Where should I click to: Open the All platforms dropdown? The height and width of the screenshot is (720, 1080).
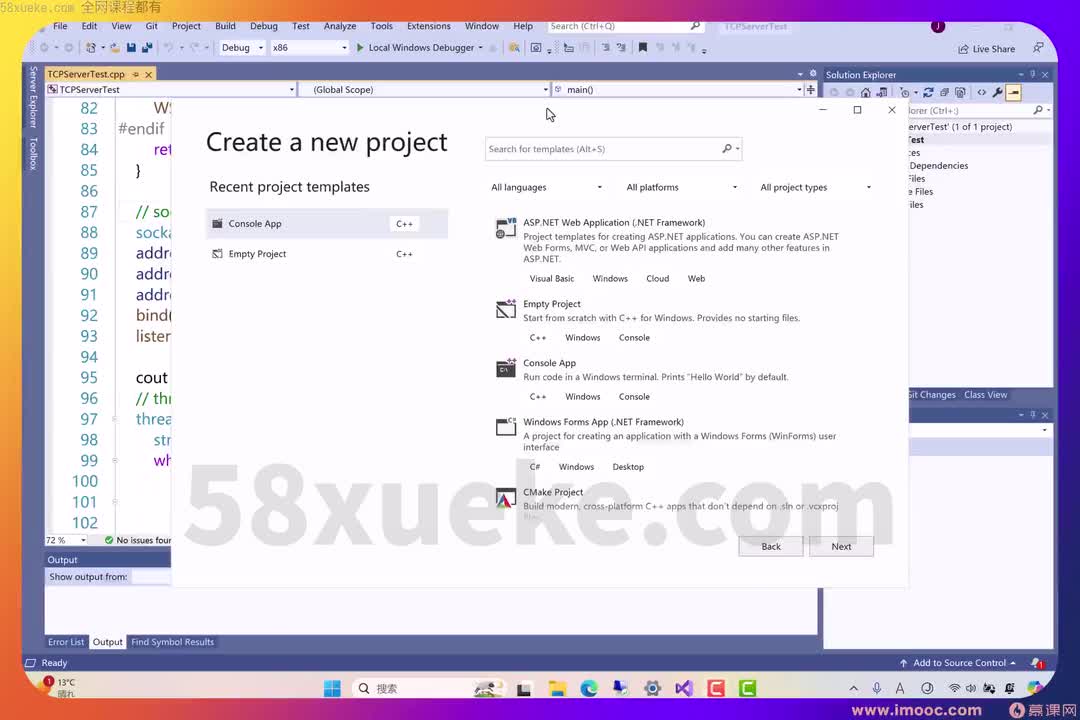(681, 187)
